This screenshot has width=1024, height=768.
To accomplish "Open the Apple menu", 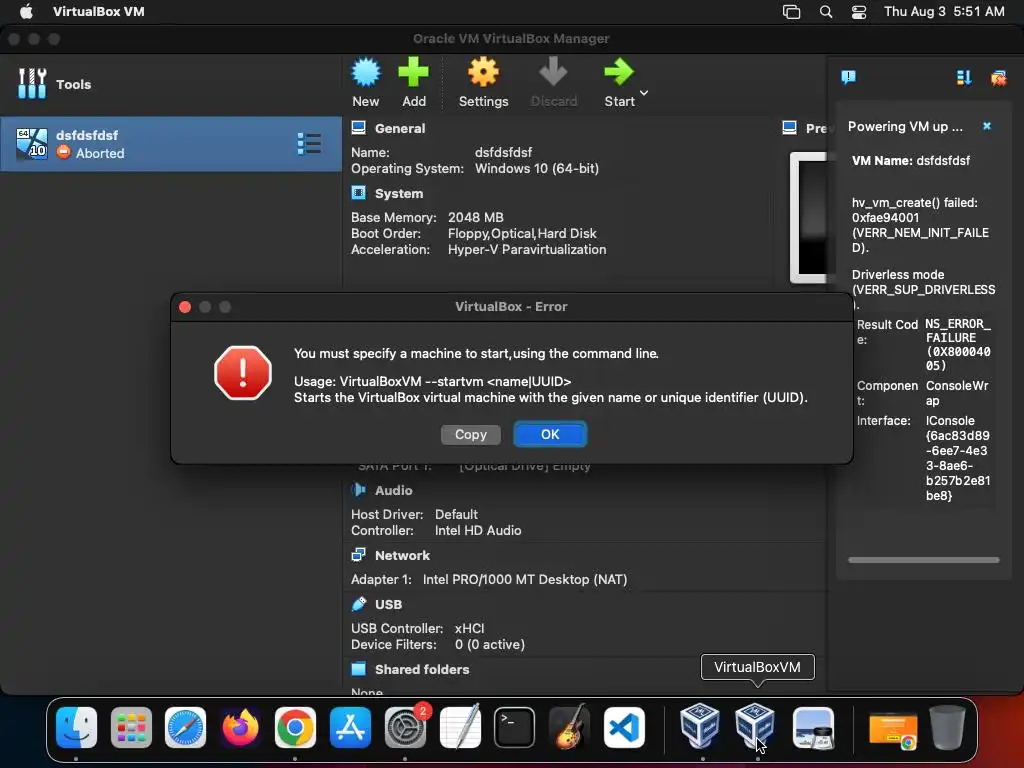I will click(x=25, y=12).
